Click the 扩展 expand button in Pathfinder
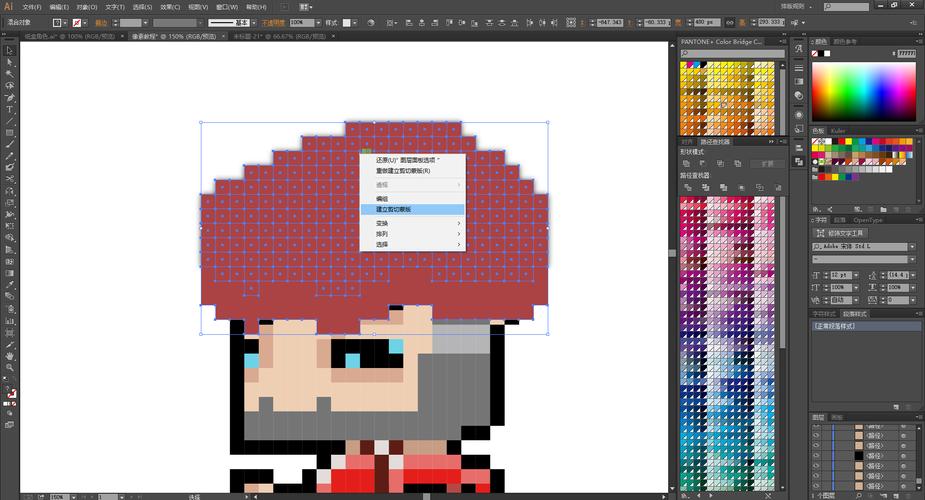 tap(766, 162)
